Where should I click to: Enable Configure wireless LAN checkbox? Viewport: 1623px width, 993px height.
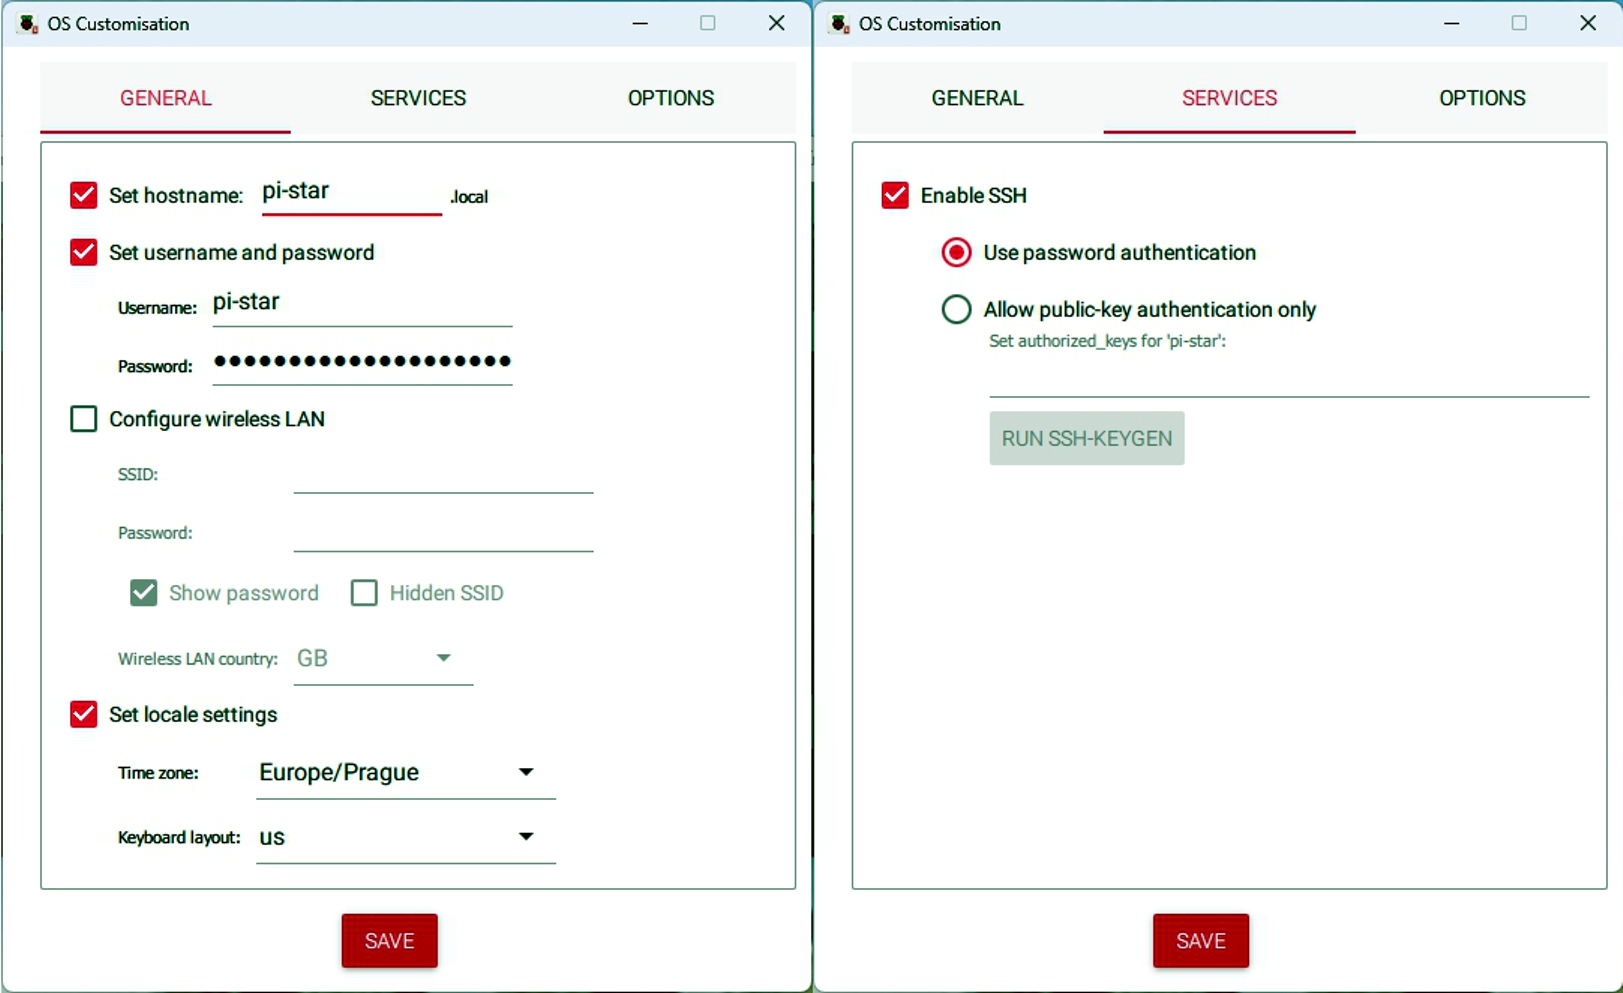pos(84,419)
